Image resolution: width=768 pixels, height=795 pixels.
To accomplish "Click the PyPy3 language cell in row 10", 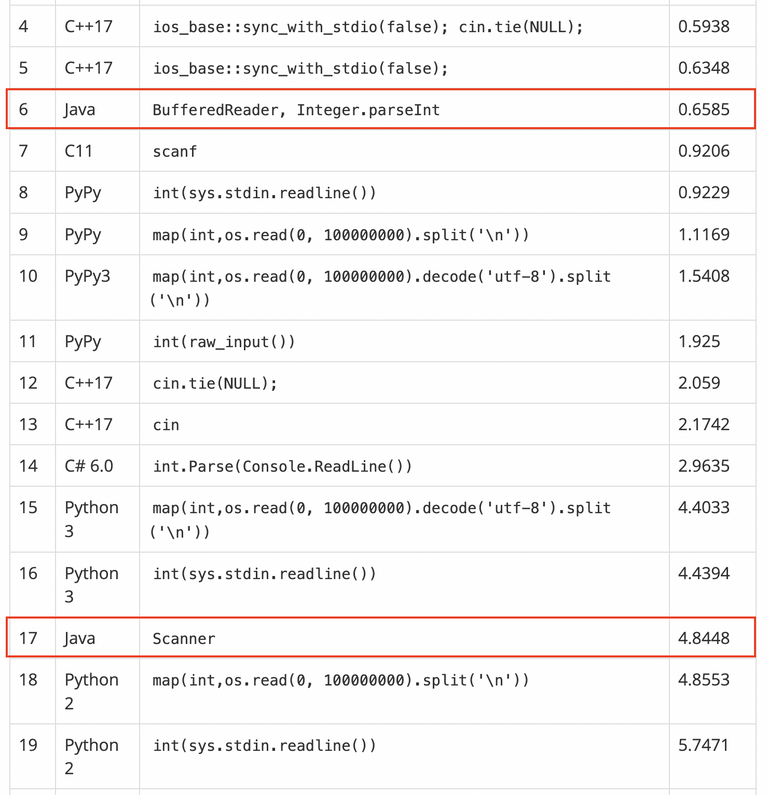I will pos(87,276).
